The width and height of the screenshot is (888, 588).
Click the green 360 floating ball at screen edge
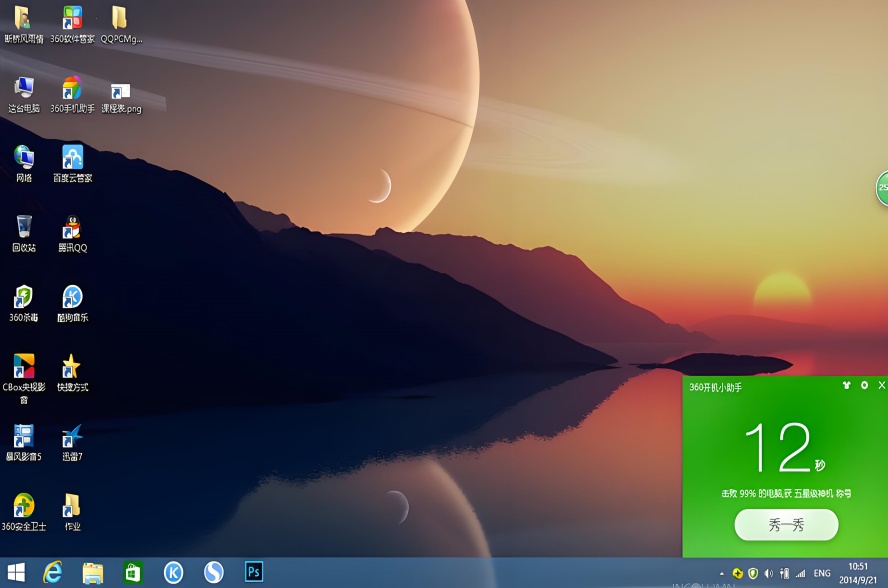(x=882, y=188)
